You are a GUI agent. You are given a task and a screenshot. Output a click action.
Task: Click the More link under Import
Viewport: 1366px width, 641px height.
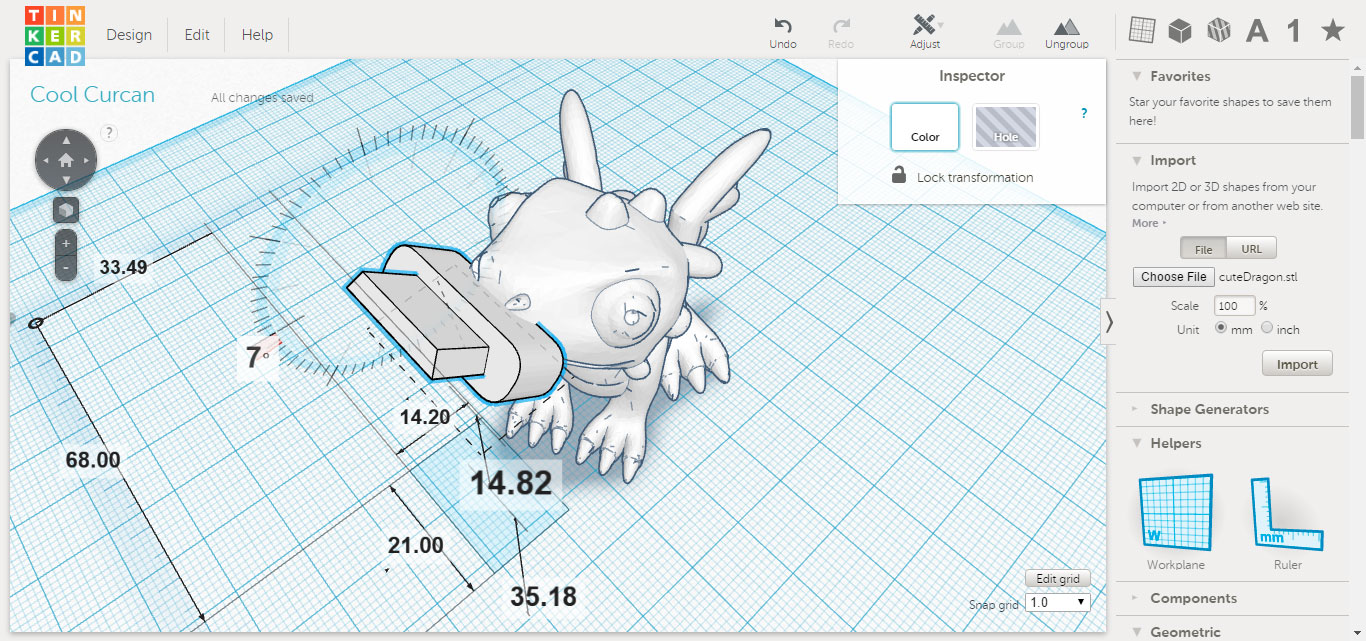(x=1148, y=223)
